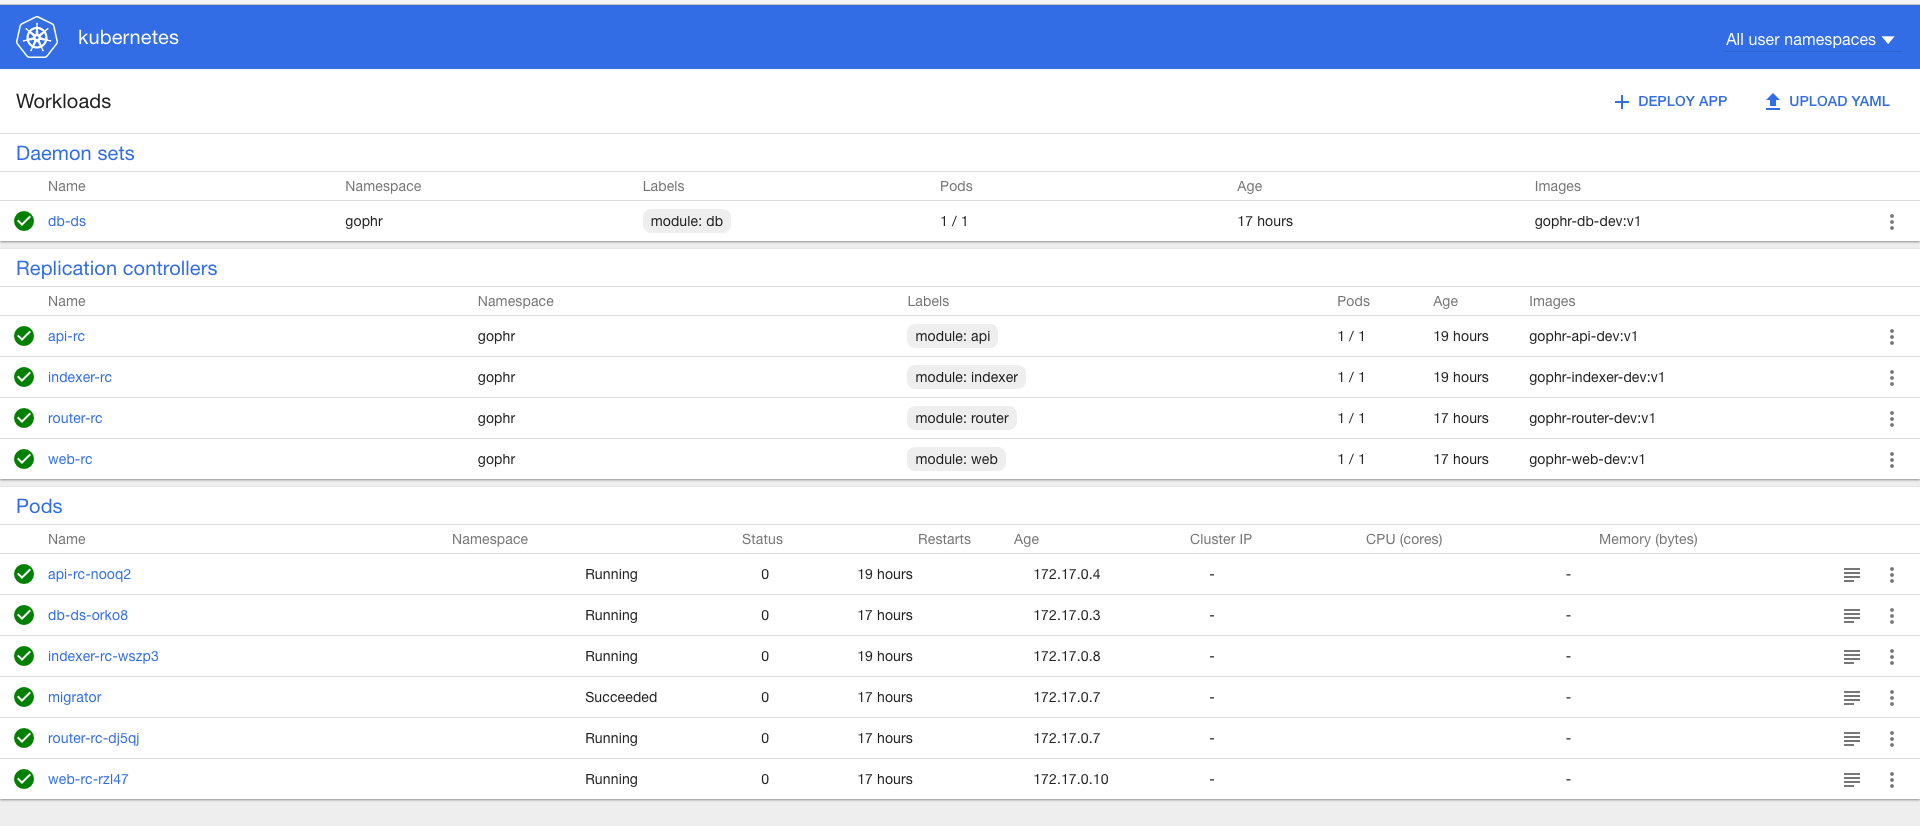This screenshot has height=826, width=1920.
Task: Open the api-rc-nooq2 pod
Action: (x=89, y=574)
